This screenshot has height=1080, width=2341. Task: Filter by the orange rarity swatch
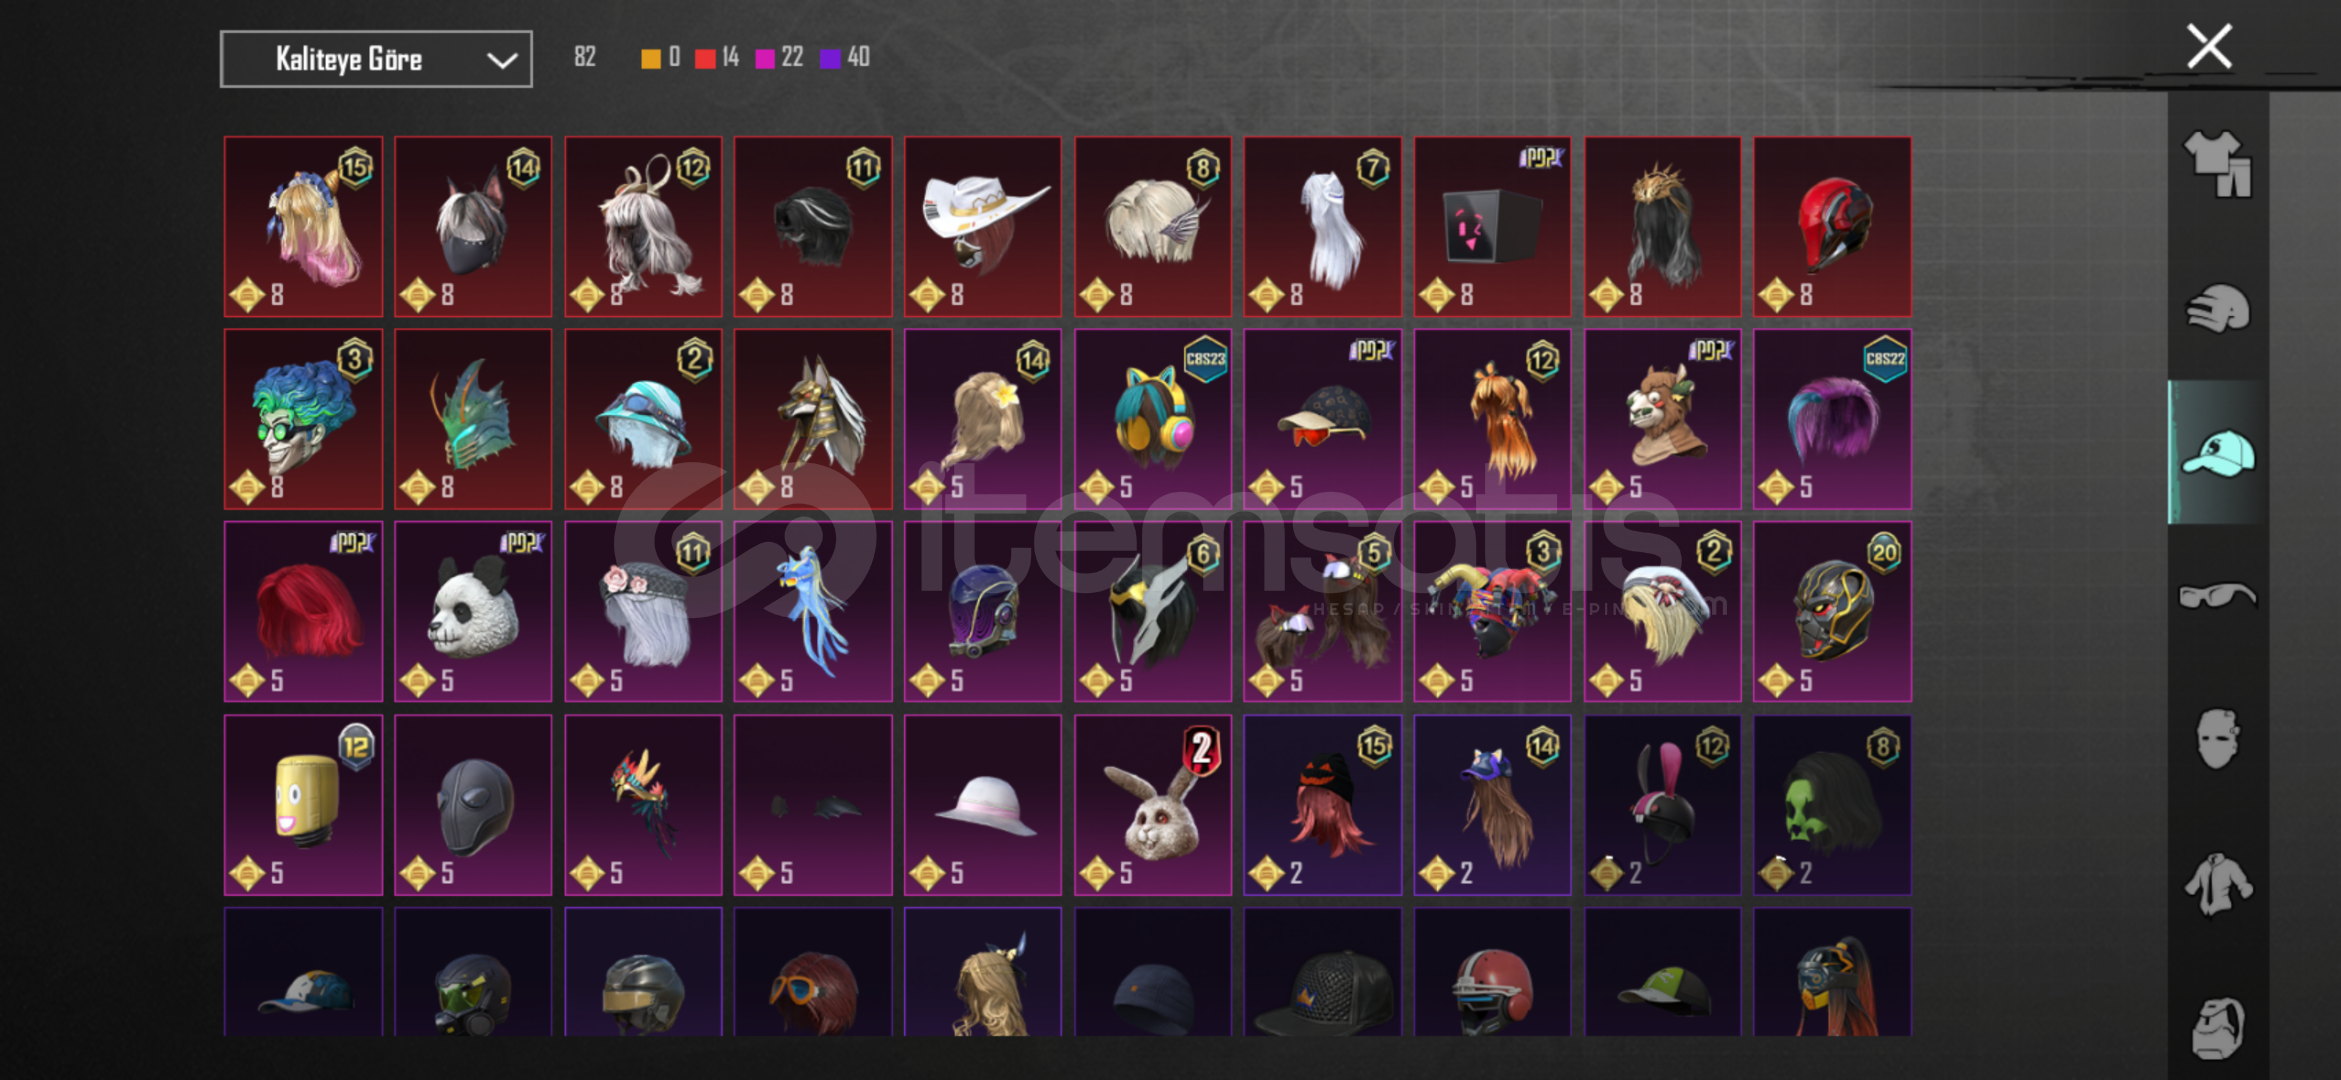tap(650, 58)
